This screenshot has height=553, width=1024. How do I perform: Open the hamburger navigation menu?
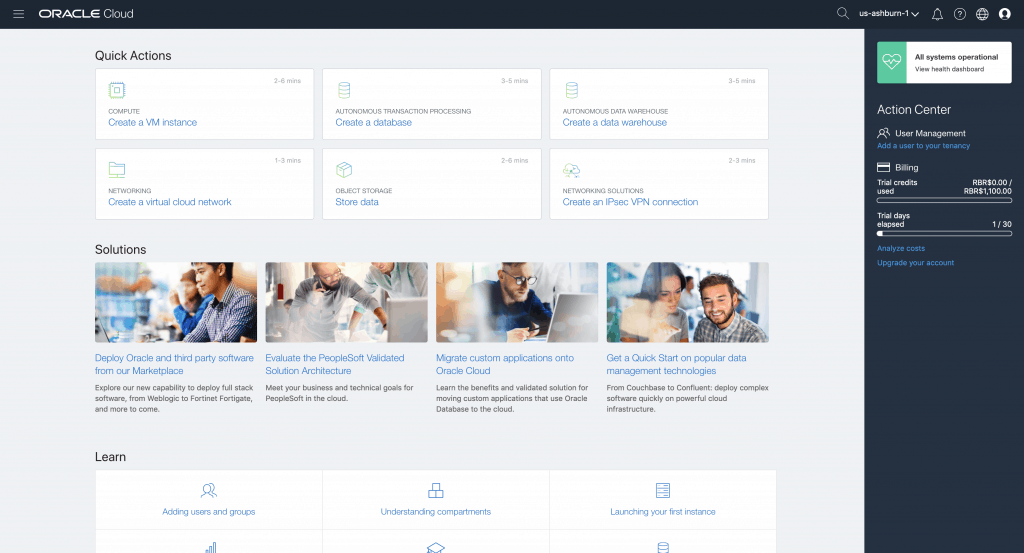18,14
